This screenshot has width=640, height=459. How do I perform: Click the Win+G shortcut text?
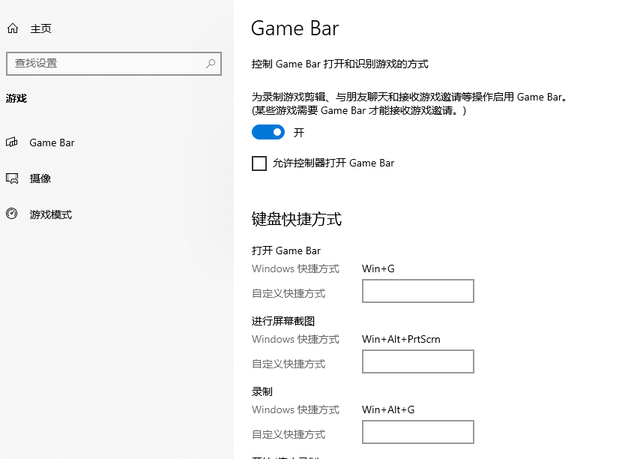tap(378, 268)
